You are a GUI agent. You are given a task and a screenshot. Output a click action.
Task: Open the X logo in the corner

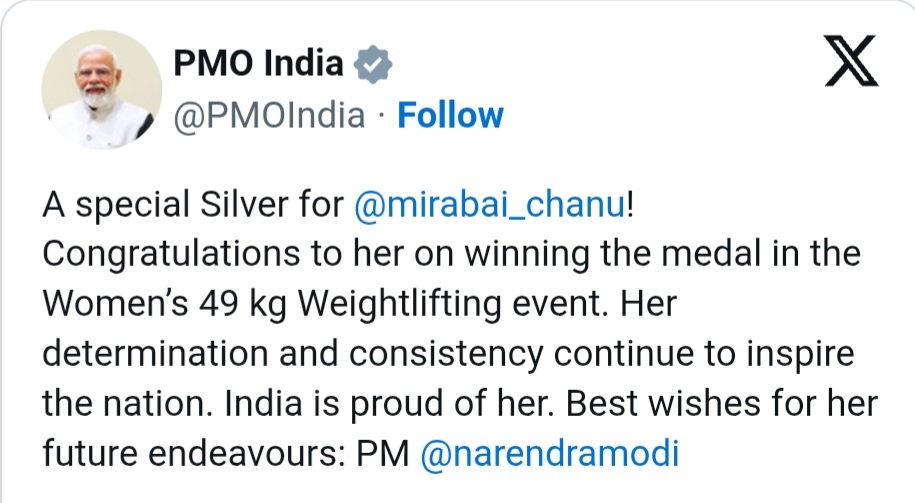pyautogui.click(x=851, y=61)
